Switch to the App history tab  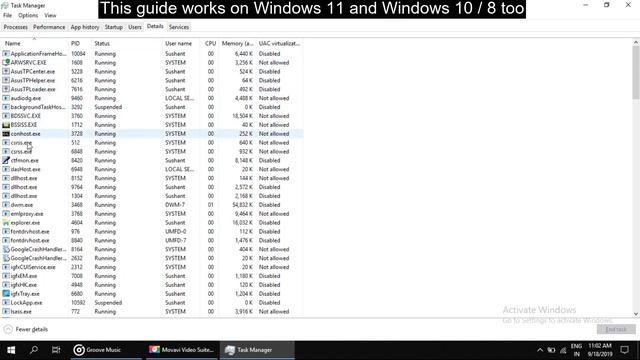coord(85,27)
